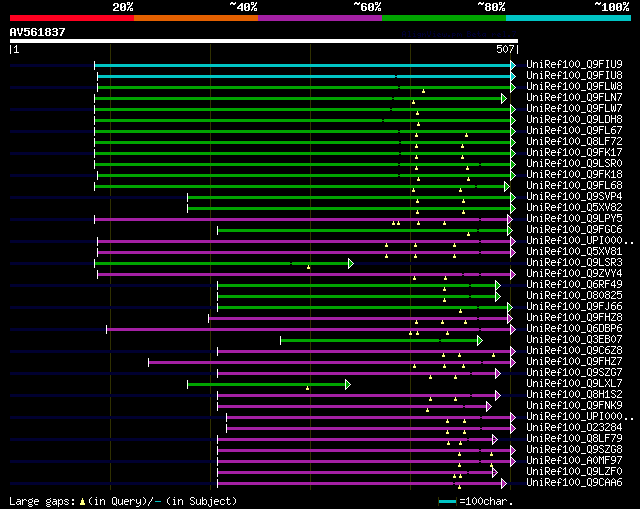
Task: Select the UniRef100_Q9CAA6 label
Action: tap(574, 483)
